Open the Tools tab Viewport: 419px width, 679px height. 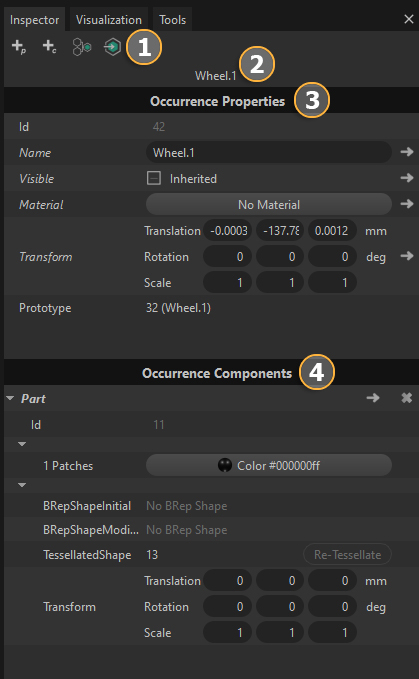(172, 20)
